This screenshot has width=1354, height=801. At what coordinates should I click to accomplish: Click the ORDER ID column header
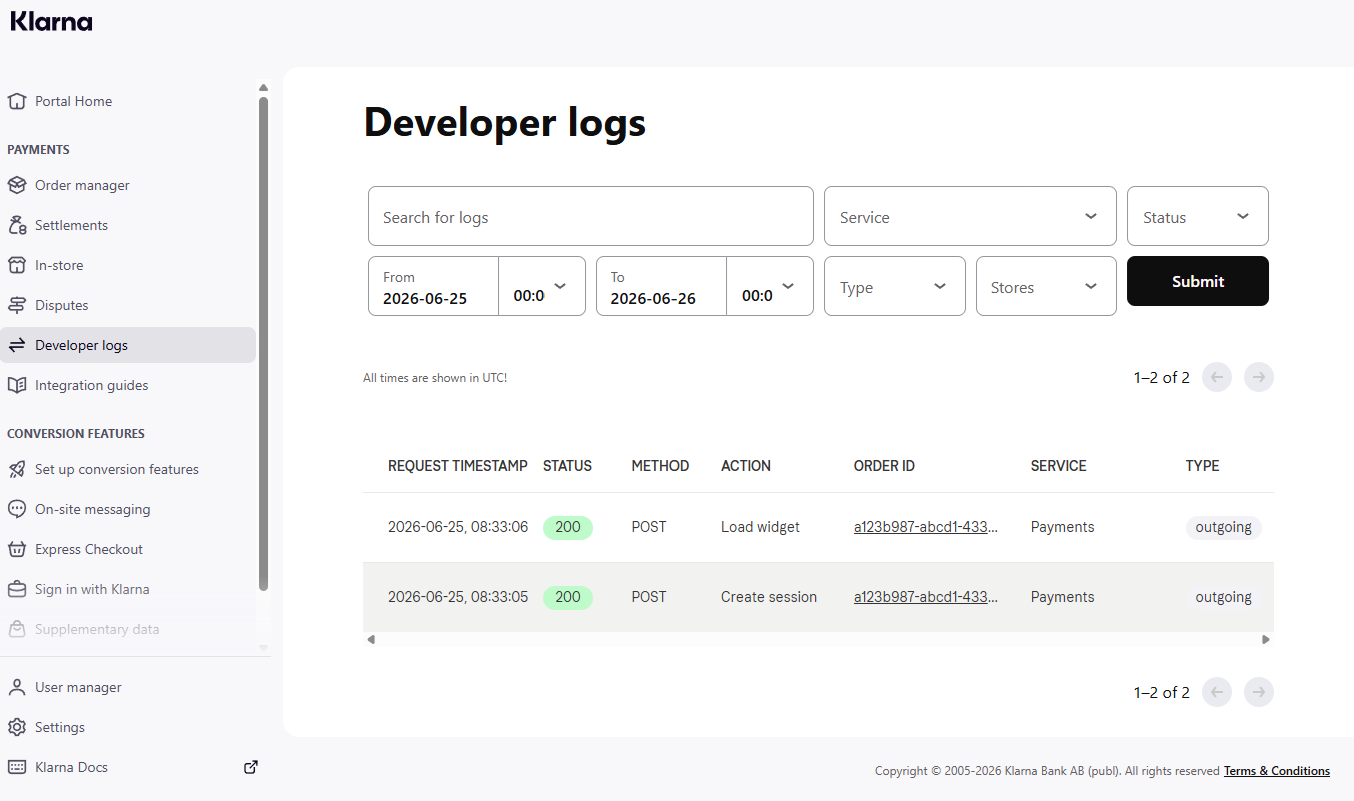884,466
